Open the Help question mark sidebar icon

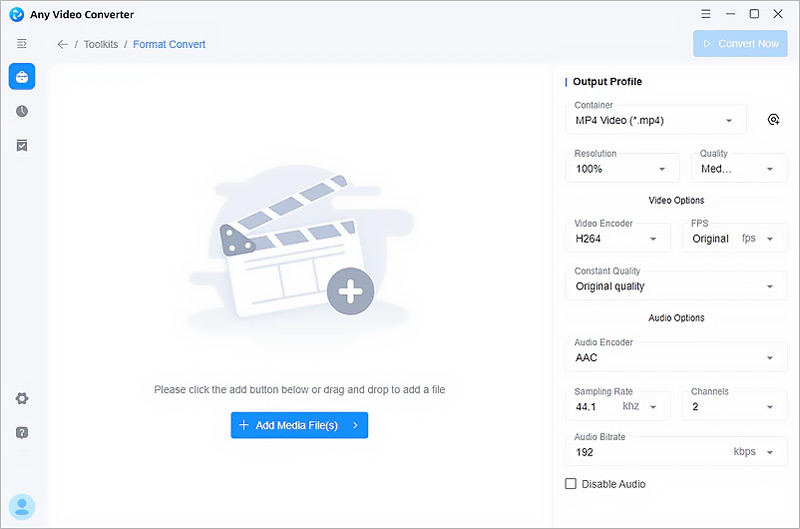22,433
